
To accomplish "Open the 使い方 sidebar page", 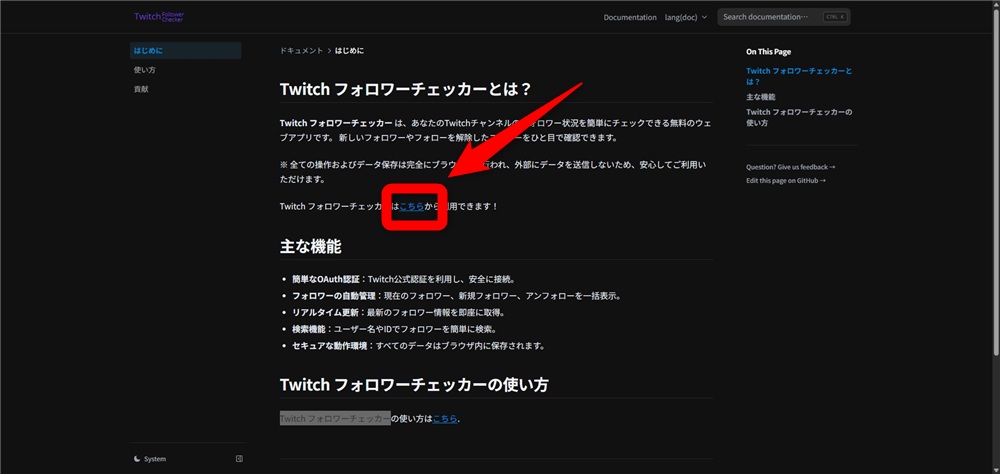I will (x=144, y=70).
